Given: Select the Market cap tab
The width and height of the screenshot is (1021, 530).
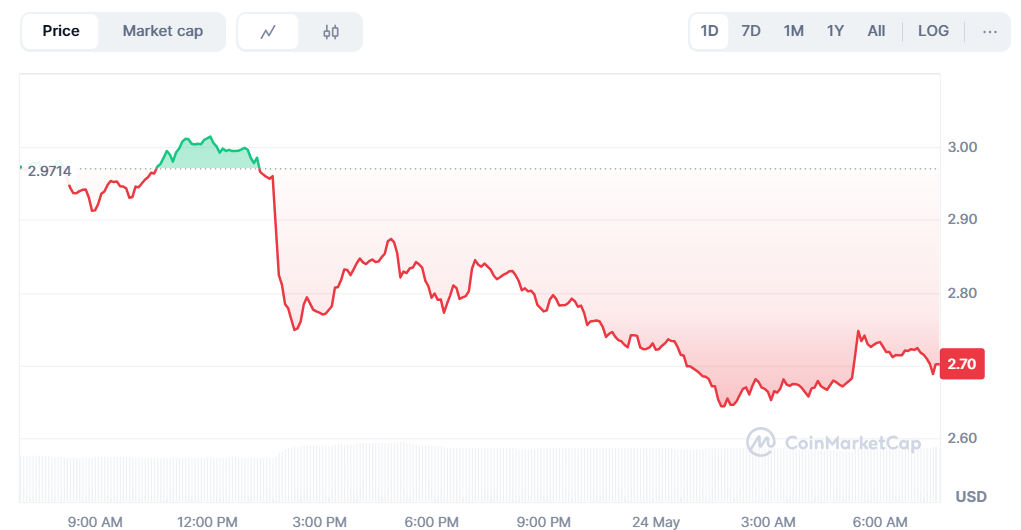Looking at the screenshot, I should 163,31.
